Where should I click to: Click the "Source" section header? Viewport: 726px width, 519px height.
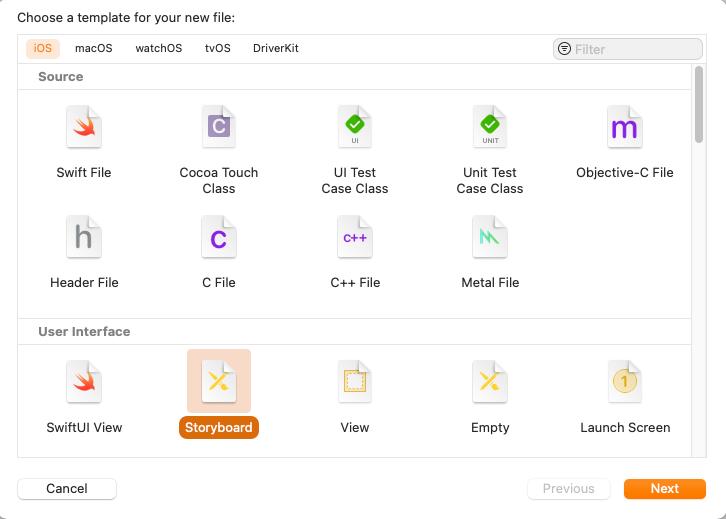point(61,76)
